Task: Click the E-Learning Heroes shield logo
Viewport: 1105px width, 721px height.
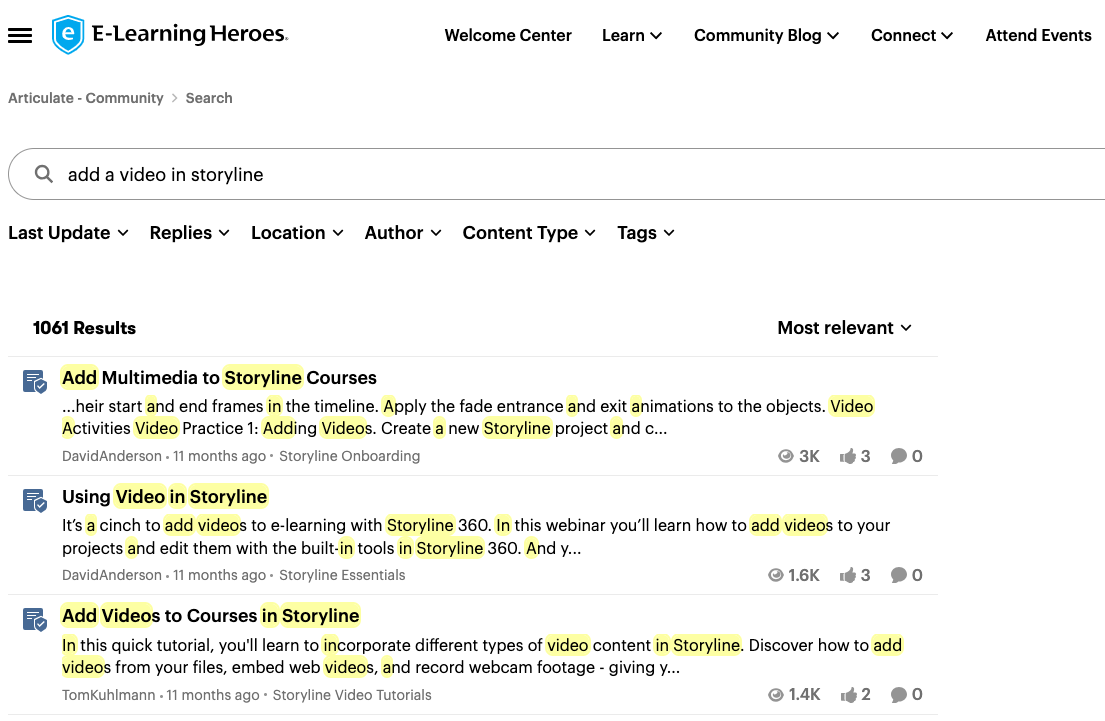Action: [67, 35]
